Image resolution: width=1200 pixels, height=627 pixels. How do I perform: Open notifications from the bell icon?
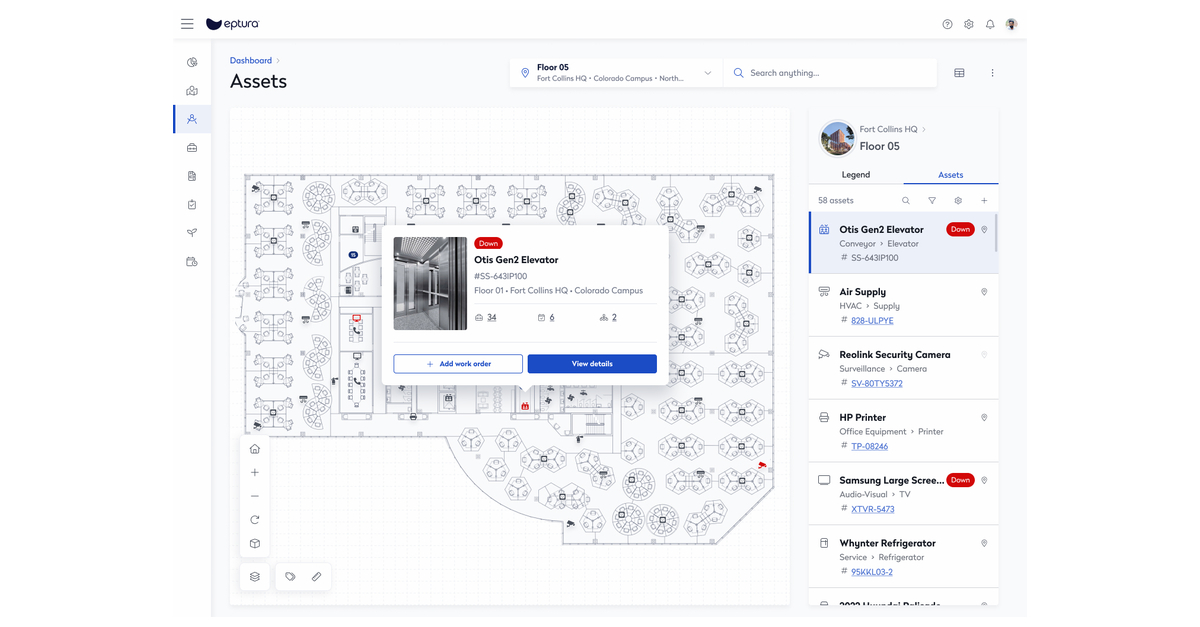990,23
